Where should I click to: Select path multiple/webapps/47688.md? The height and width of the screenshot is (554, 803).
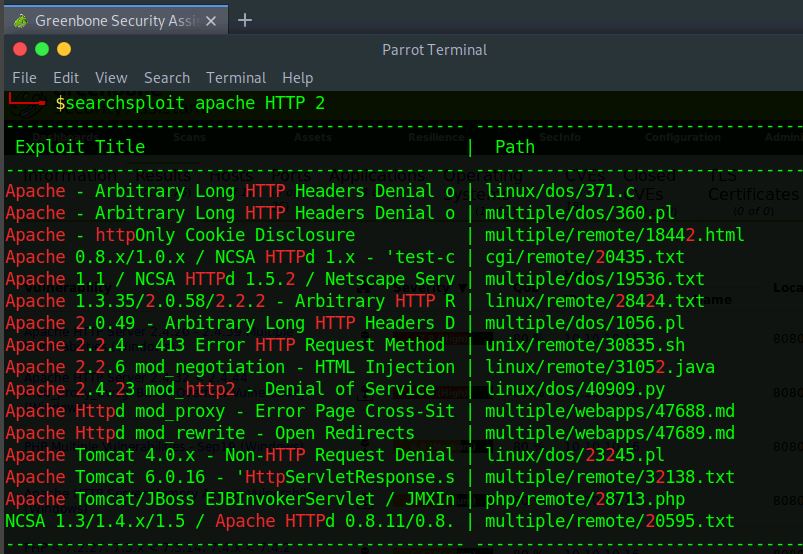pyautogui.click(x=610, y=411)
